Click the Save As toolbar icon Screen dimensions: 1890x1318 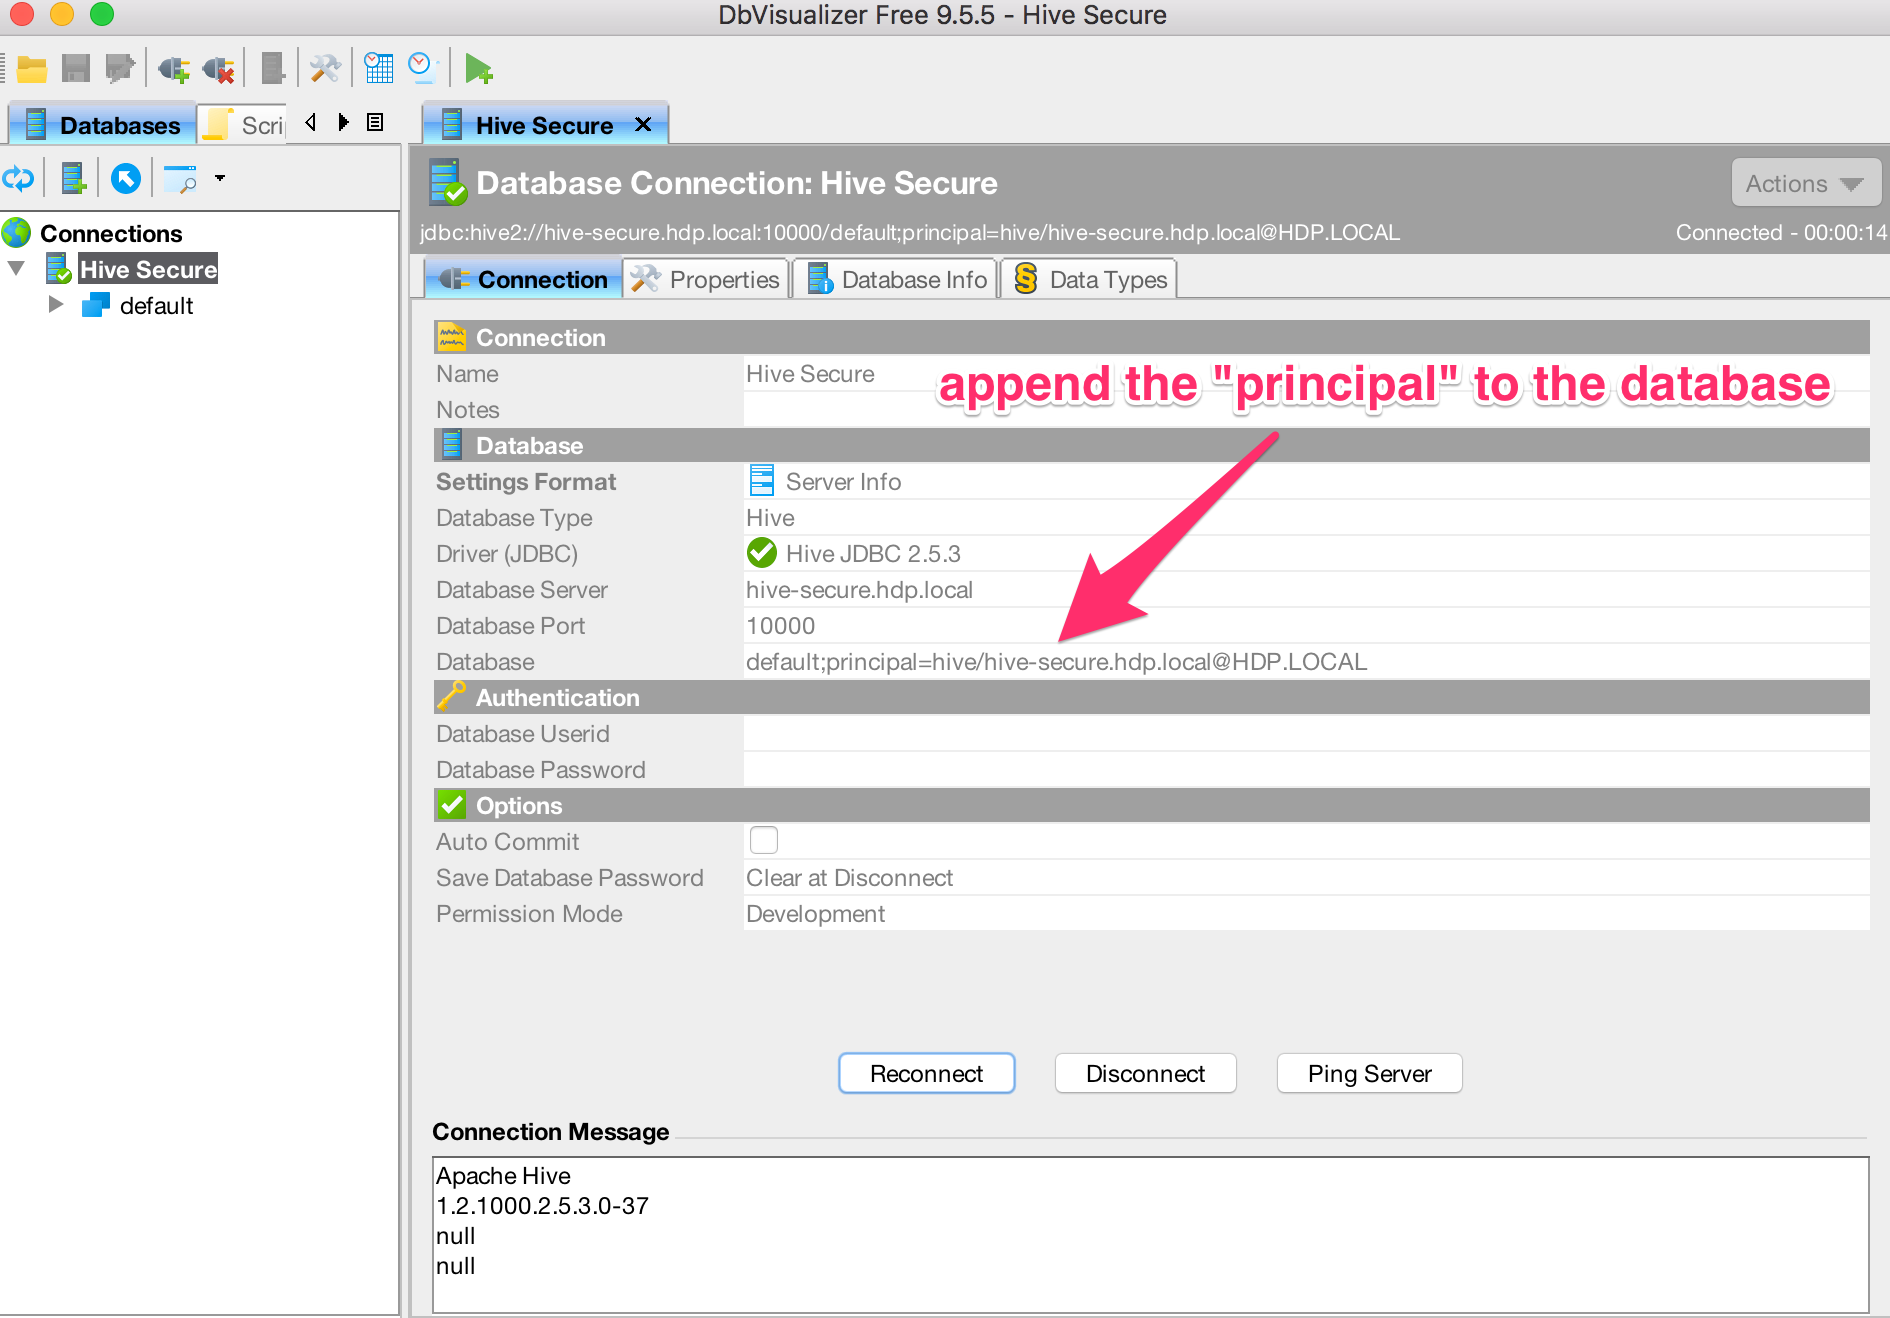pos(120,69)
